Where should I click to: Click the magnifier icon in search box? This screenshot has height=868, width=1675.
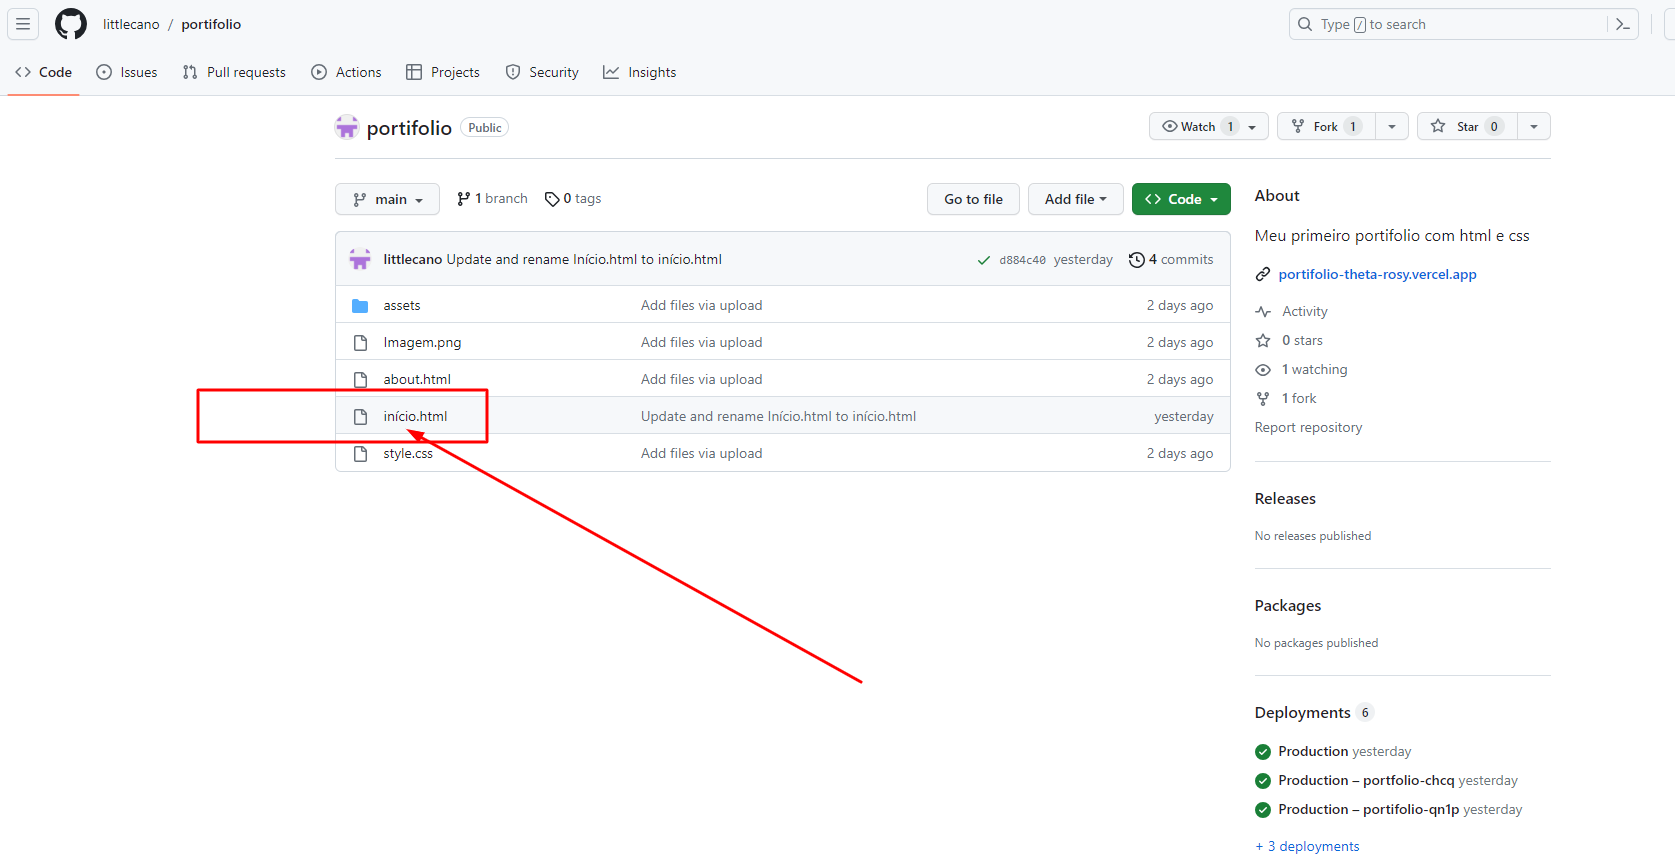pos(1305,24)
